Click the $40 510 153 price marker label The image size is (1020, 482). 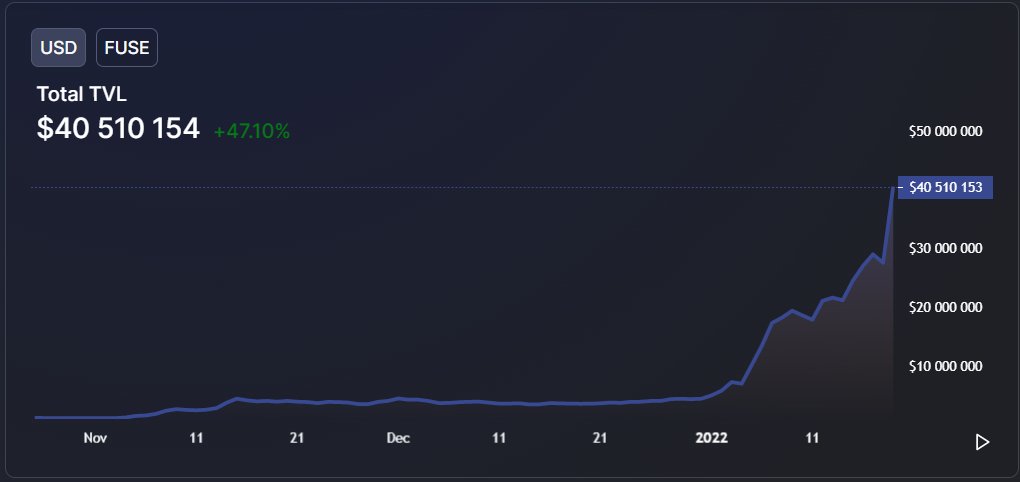pyautogui.click(x=945, y=187)
